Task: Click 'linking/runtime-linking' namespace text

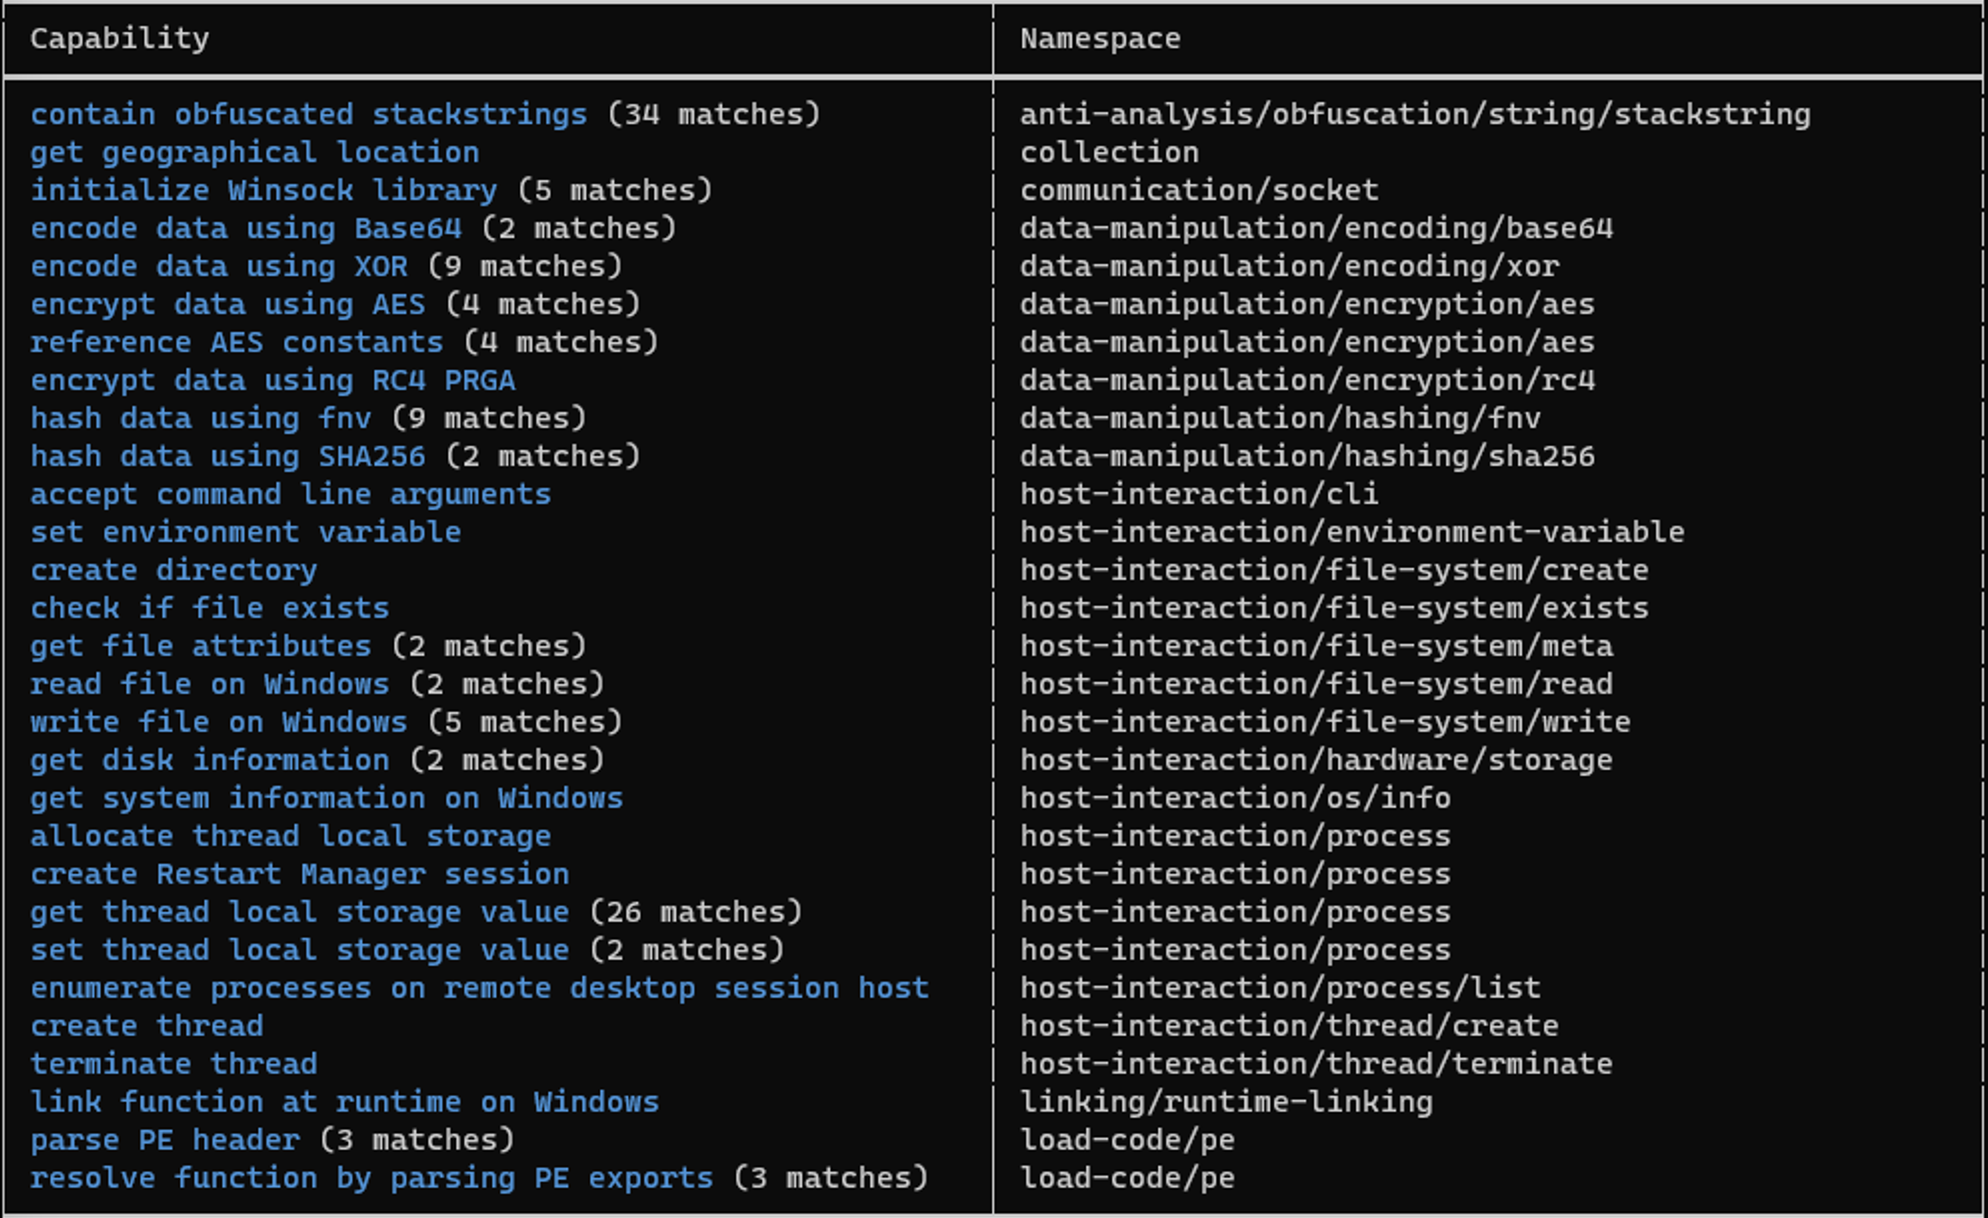Action: coord(1225,1102)
